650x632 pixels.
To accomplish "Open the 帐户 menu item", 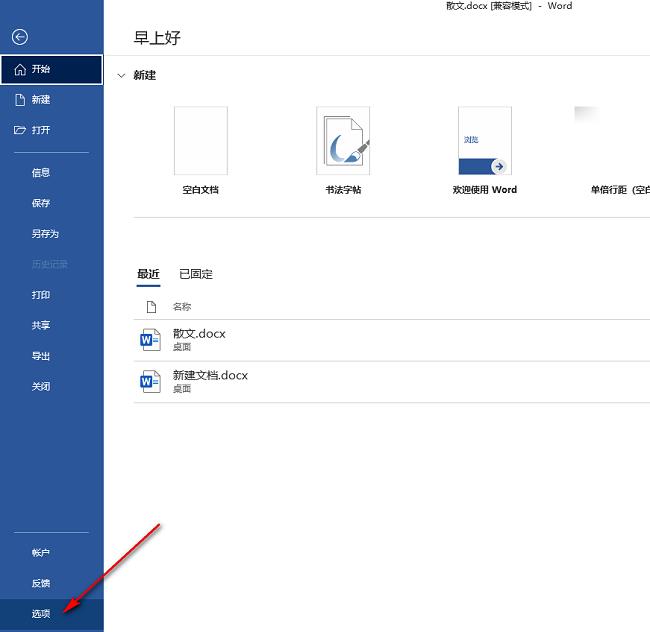I will pyautogui.click(x=52, y=552).
